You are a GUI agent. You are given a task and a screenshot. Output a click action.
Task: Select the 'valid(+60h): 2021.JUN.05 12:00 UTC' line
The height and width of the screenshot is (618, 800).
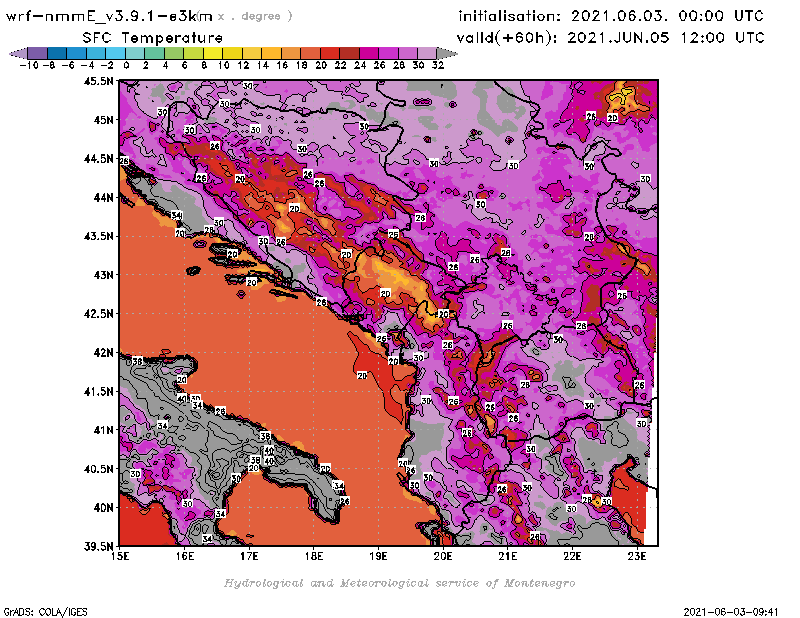[x=610, y=38]
